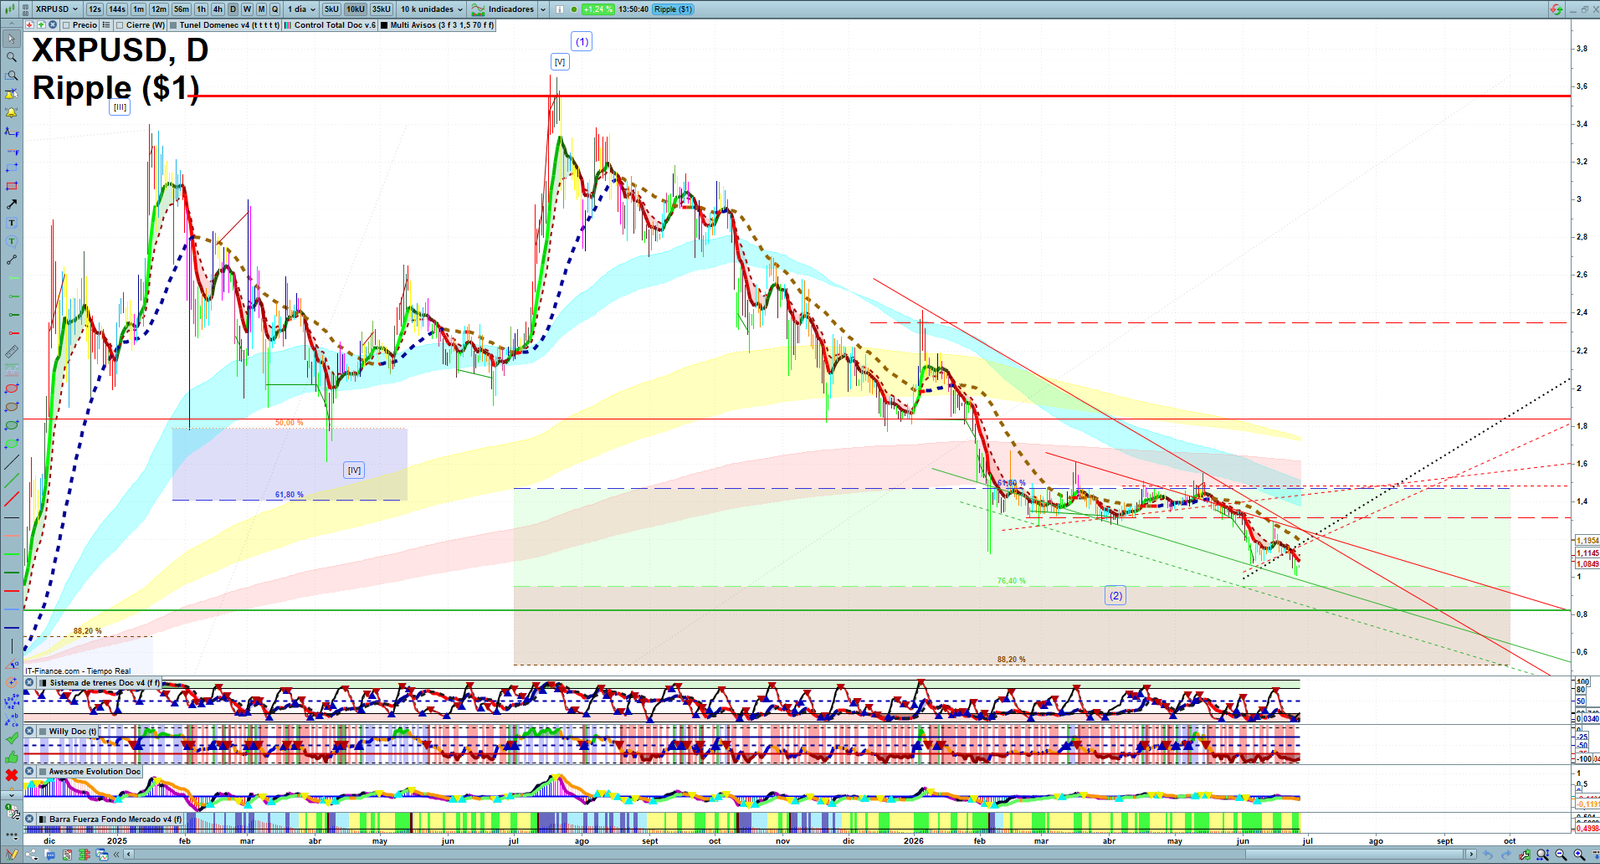Click the blue close icon in price toolbar

[x=52, y=25]
